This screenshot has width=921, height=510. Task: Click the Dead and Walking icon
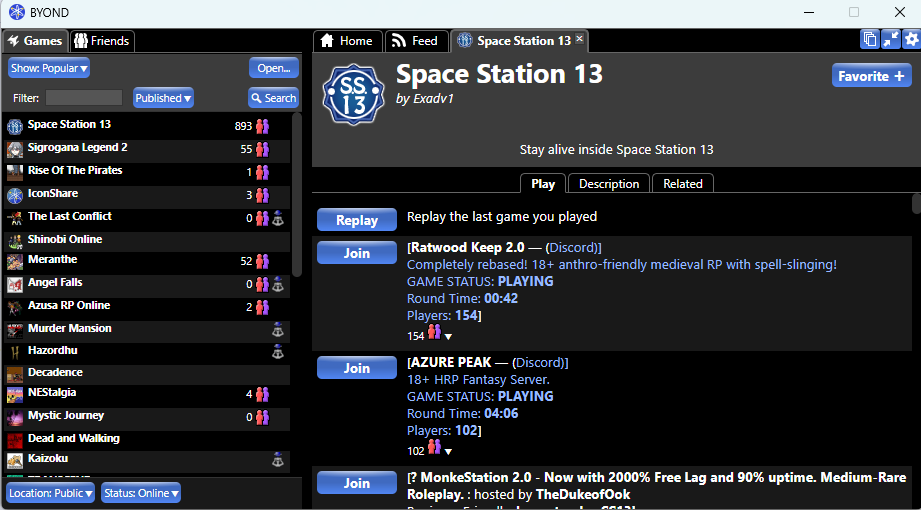(15, 440)
